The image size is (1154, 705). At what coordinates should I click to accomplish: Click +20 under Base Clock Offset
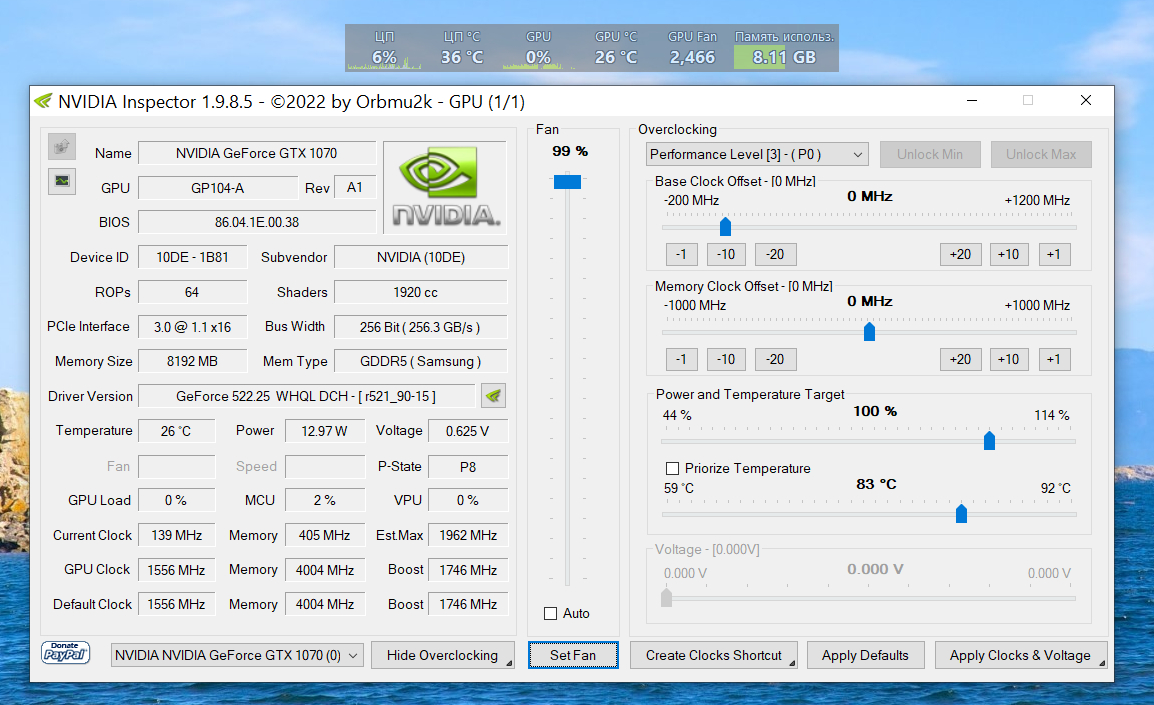[960, 255]
